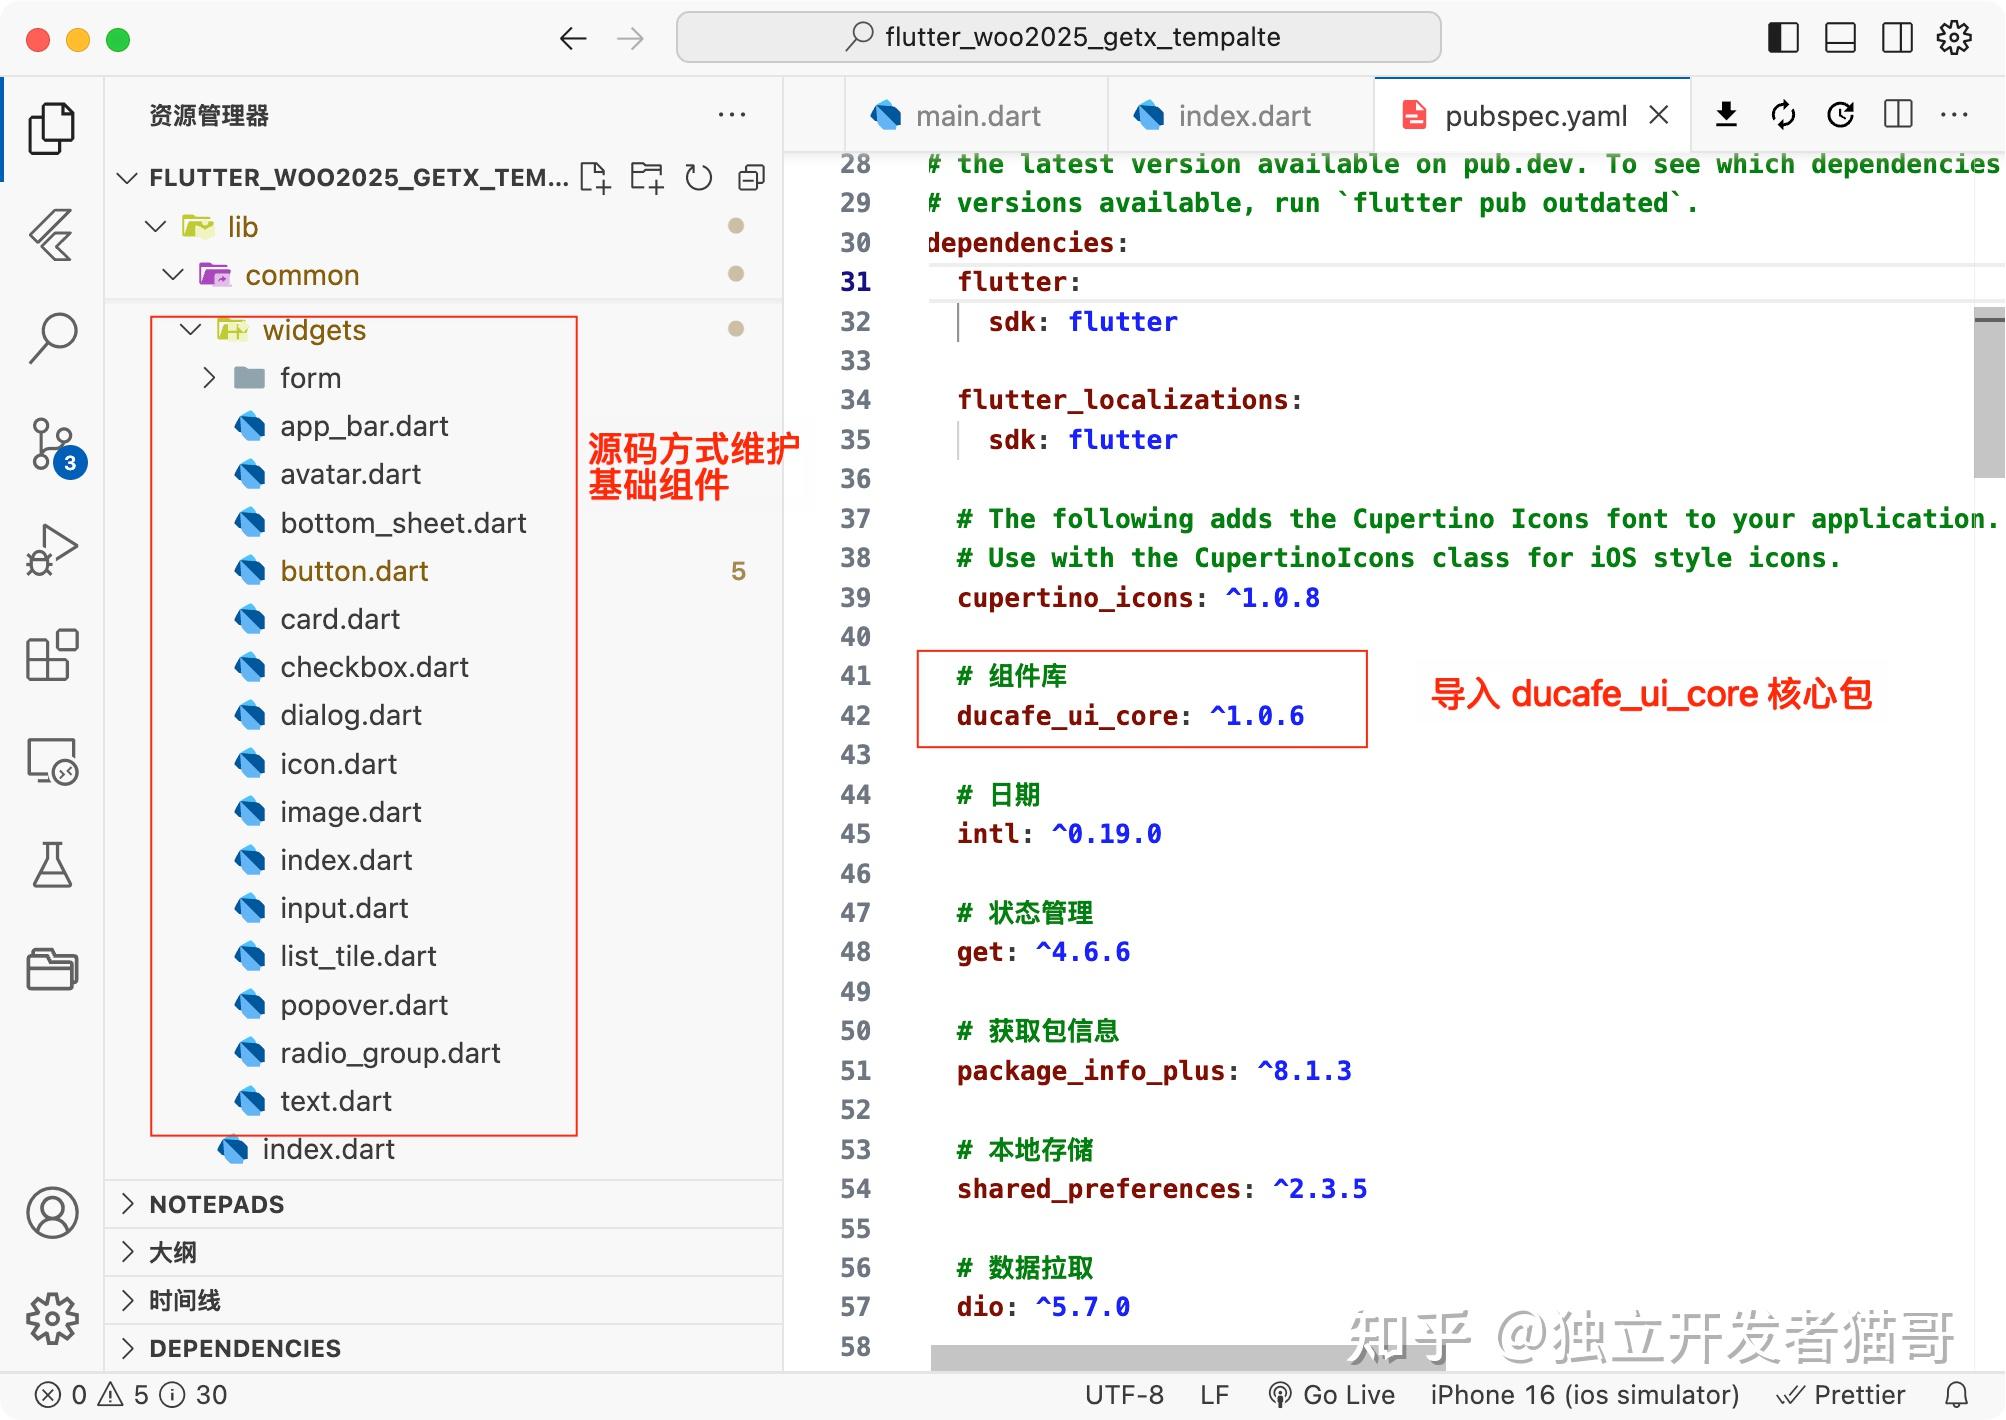Toggle secondary side bar layout
The width and height of the screenshot is (2006, 1420).
(x=1897, y=38)
